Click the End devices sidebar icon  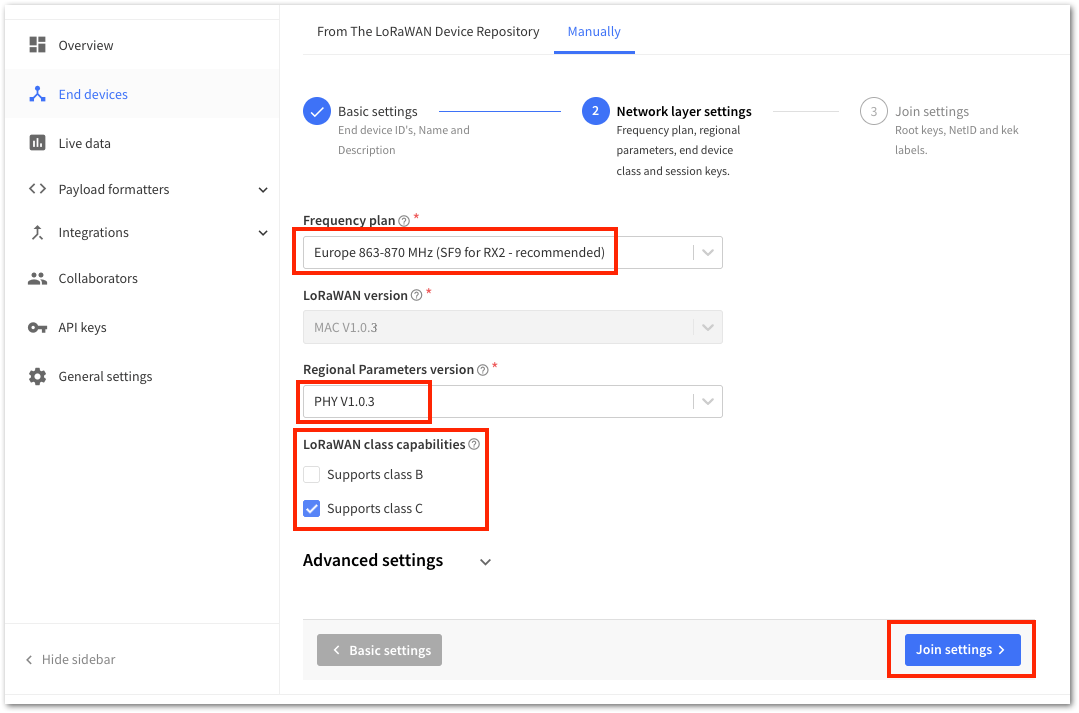coord(37,94)
